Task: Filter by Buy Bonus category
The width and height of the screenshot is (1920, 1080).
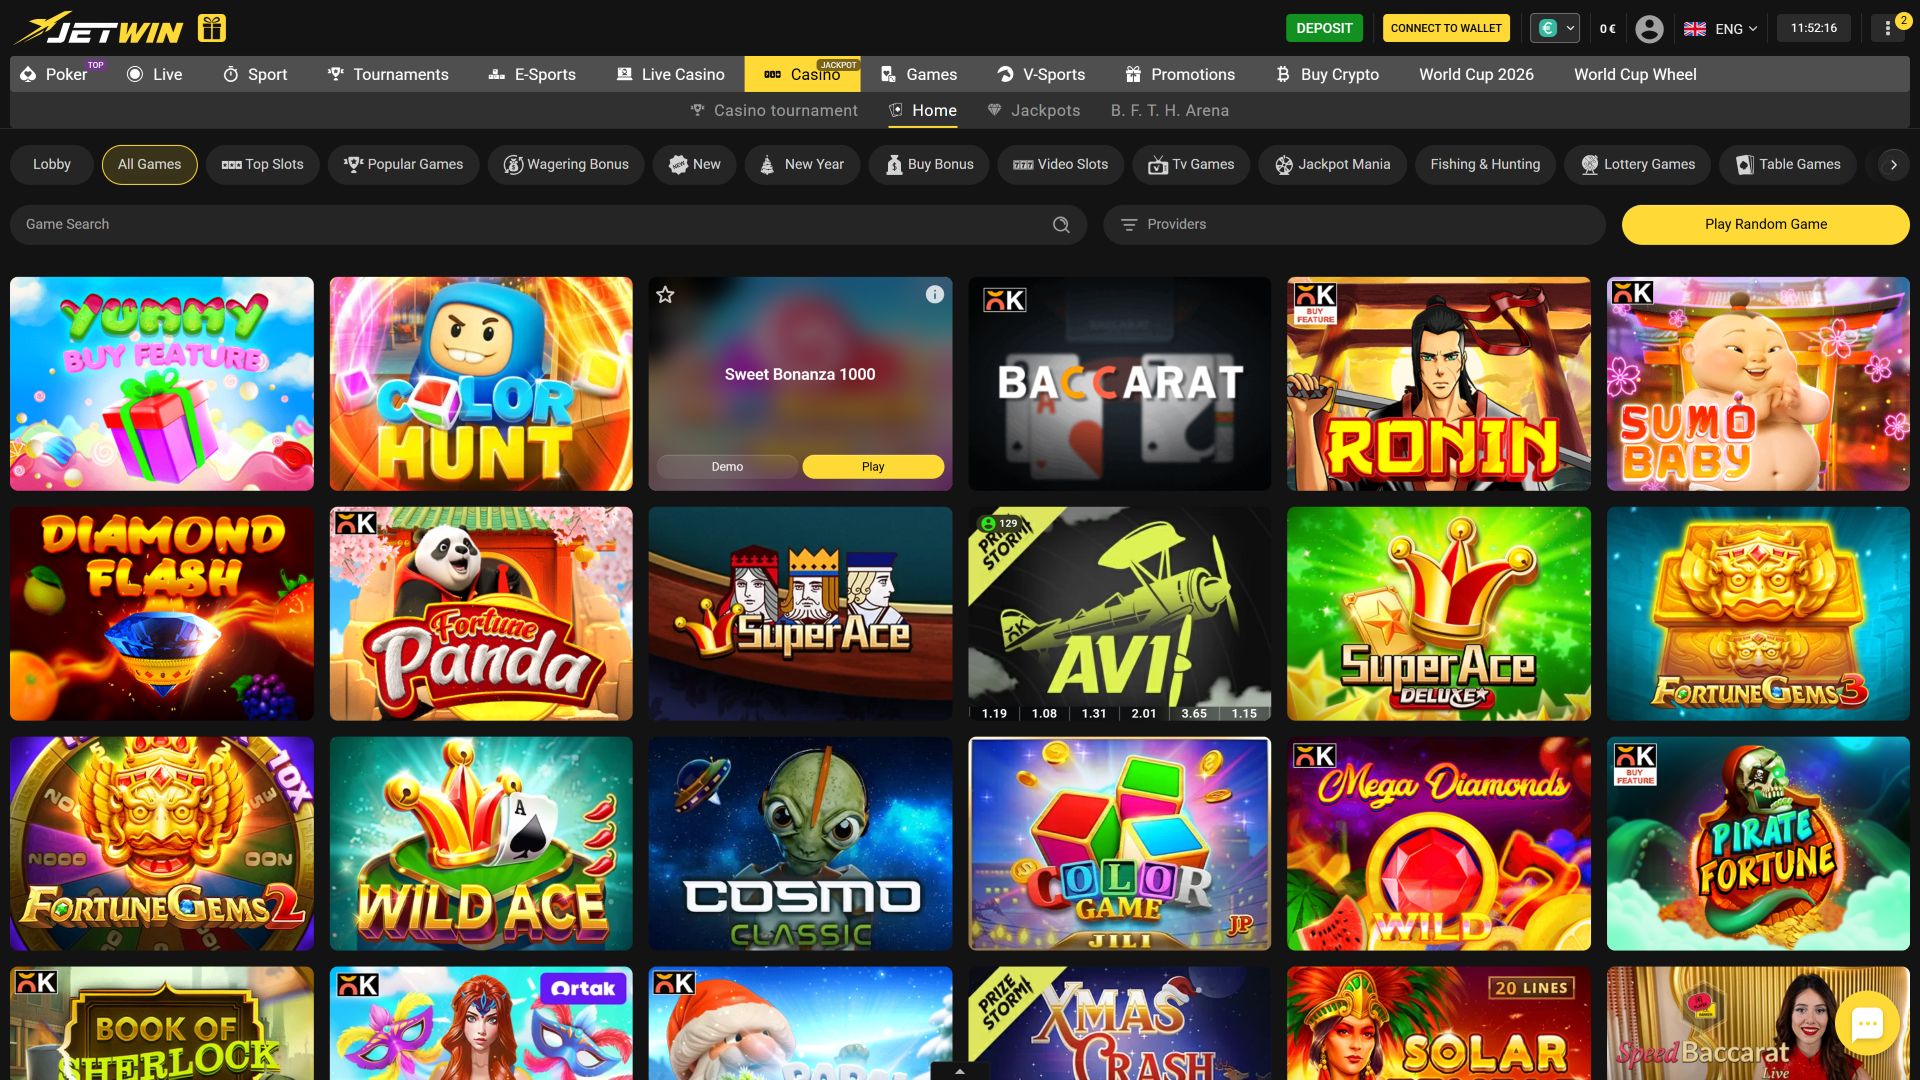Action: click(x=929, y=165)
